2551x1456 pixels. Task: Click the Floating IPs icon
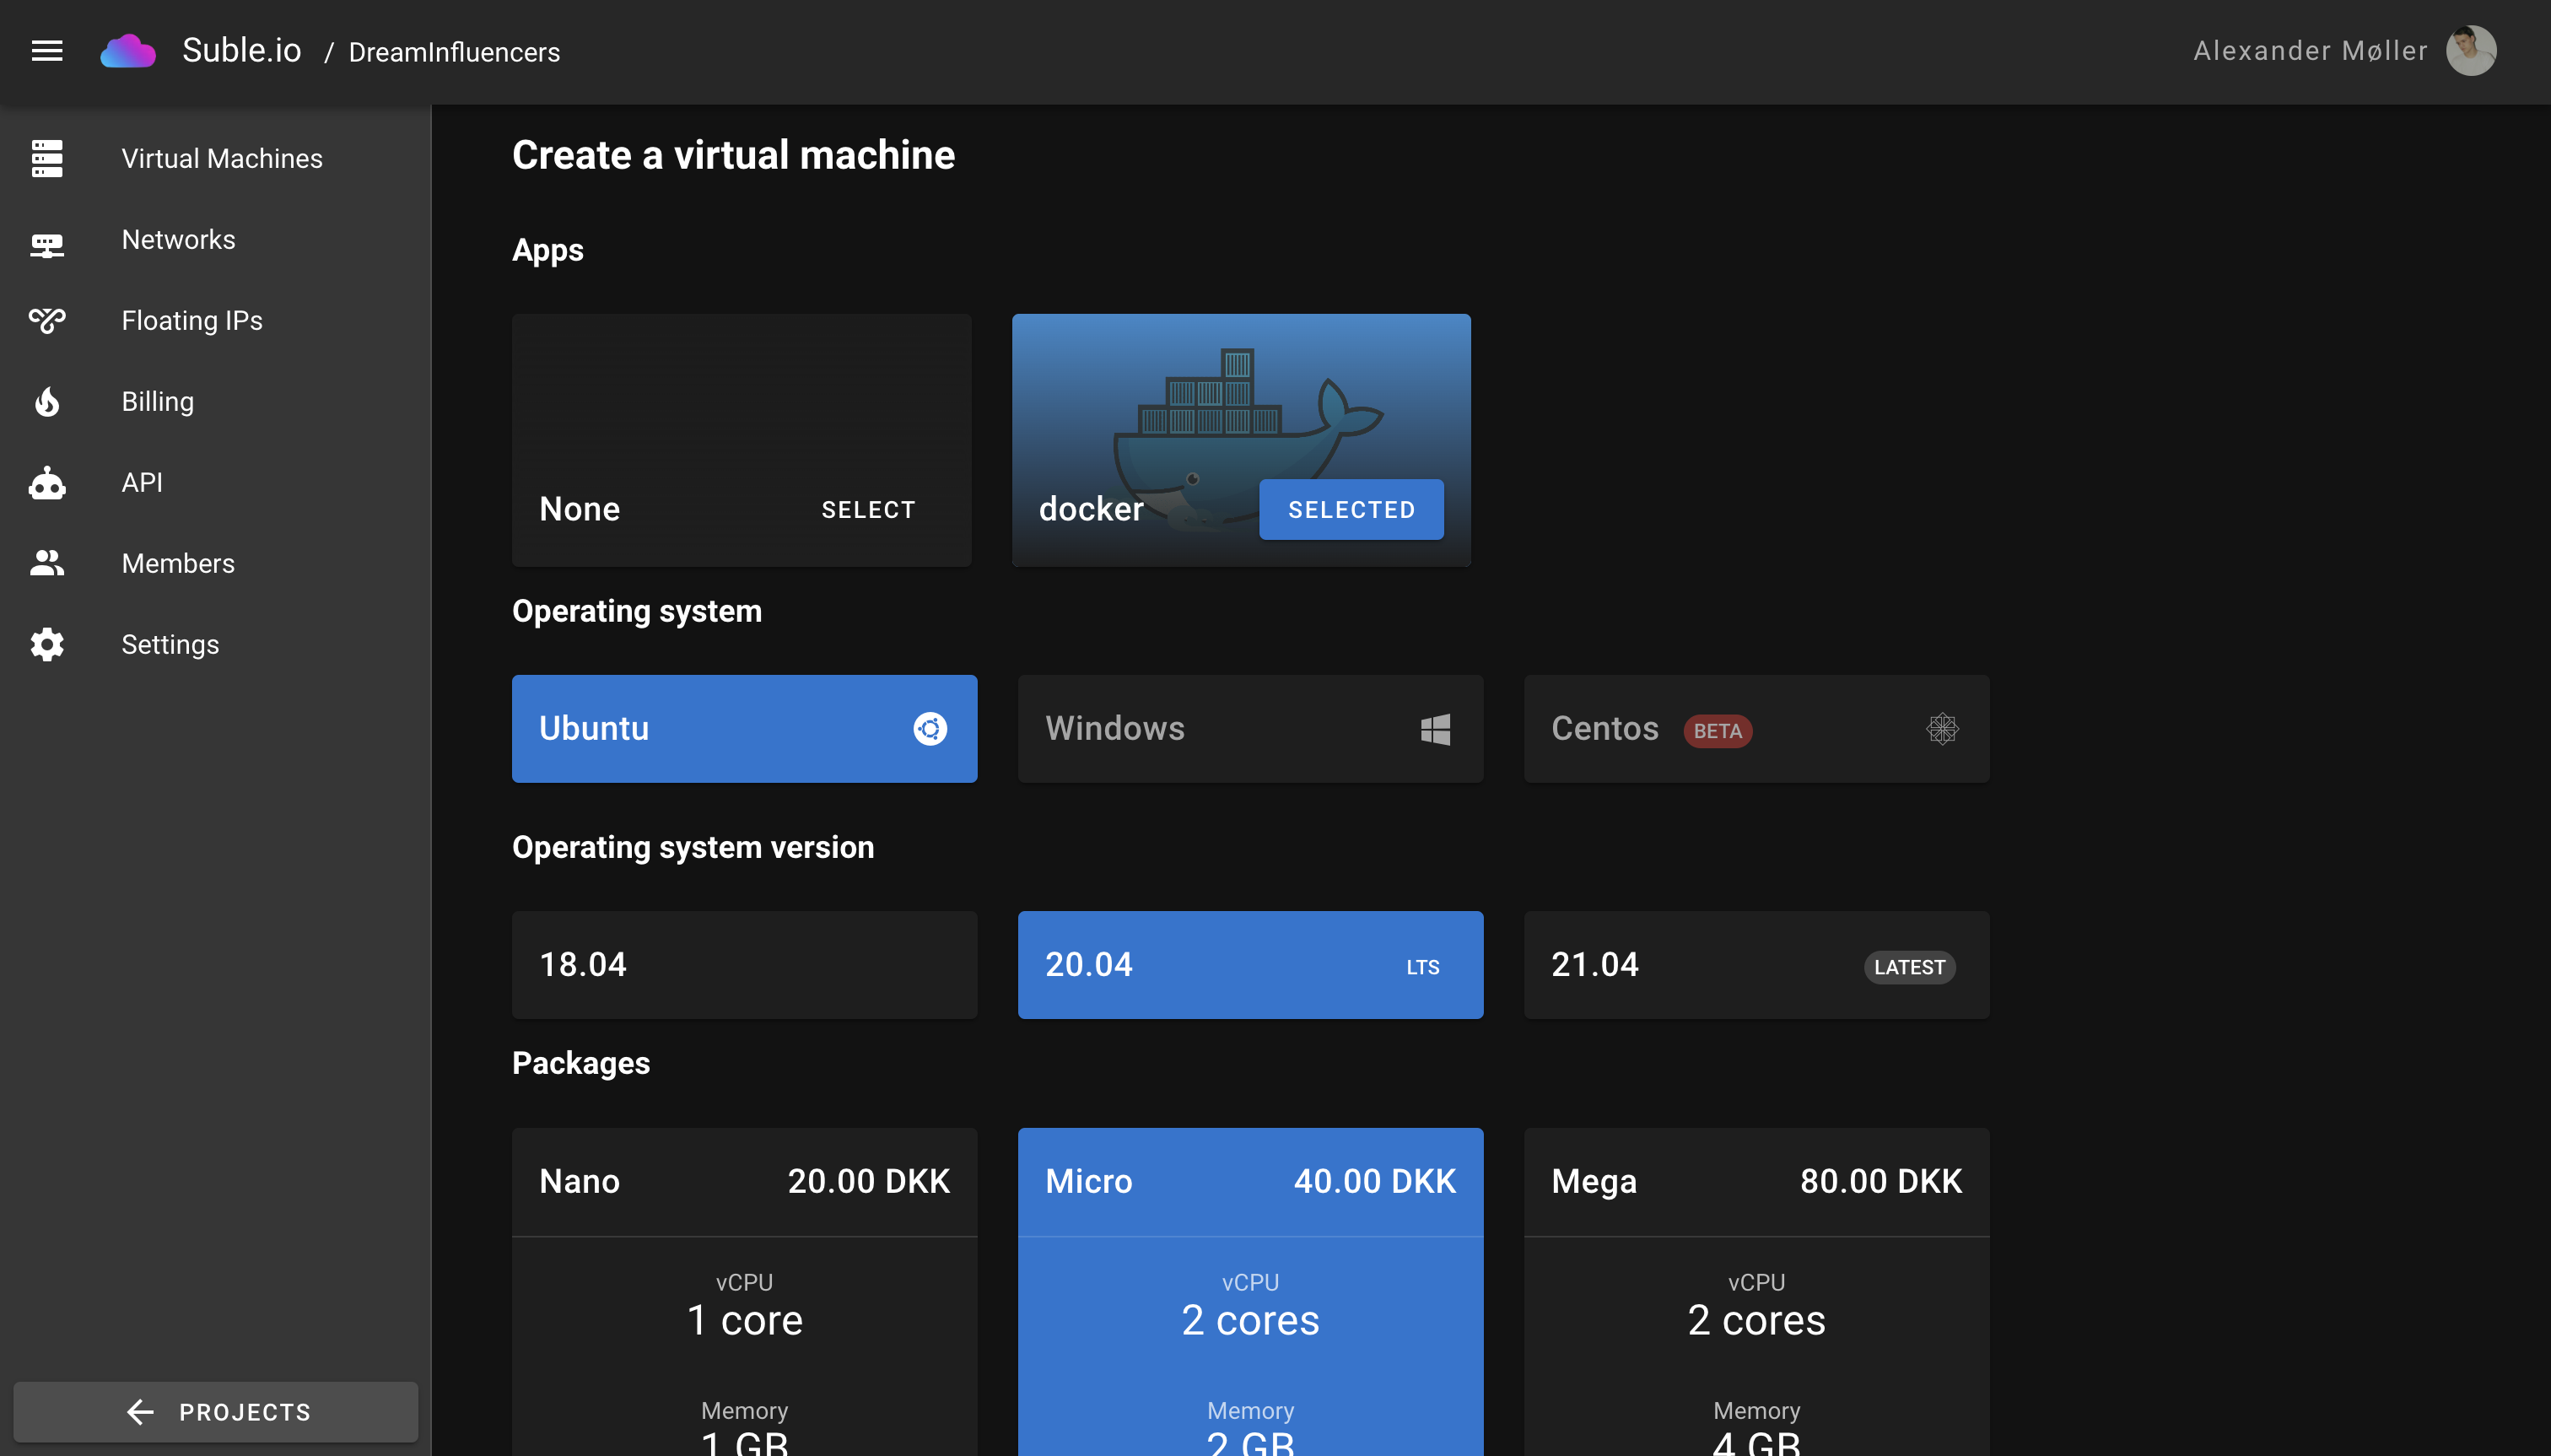47,321
